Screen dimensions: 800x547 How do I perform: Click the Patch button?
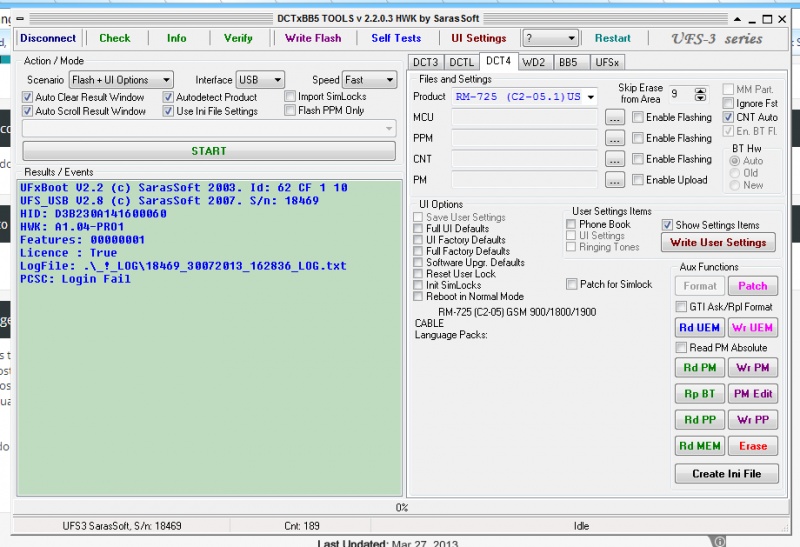pyautogui.click(x=753, y=286)
